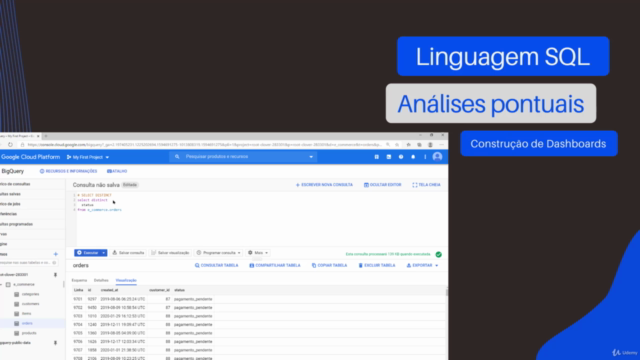The height and width of the screenshot is (360, 640).
Task: Open the EXPORTAR dropdown
Action: (422, 265)
